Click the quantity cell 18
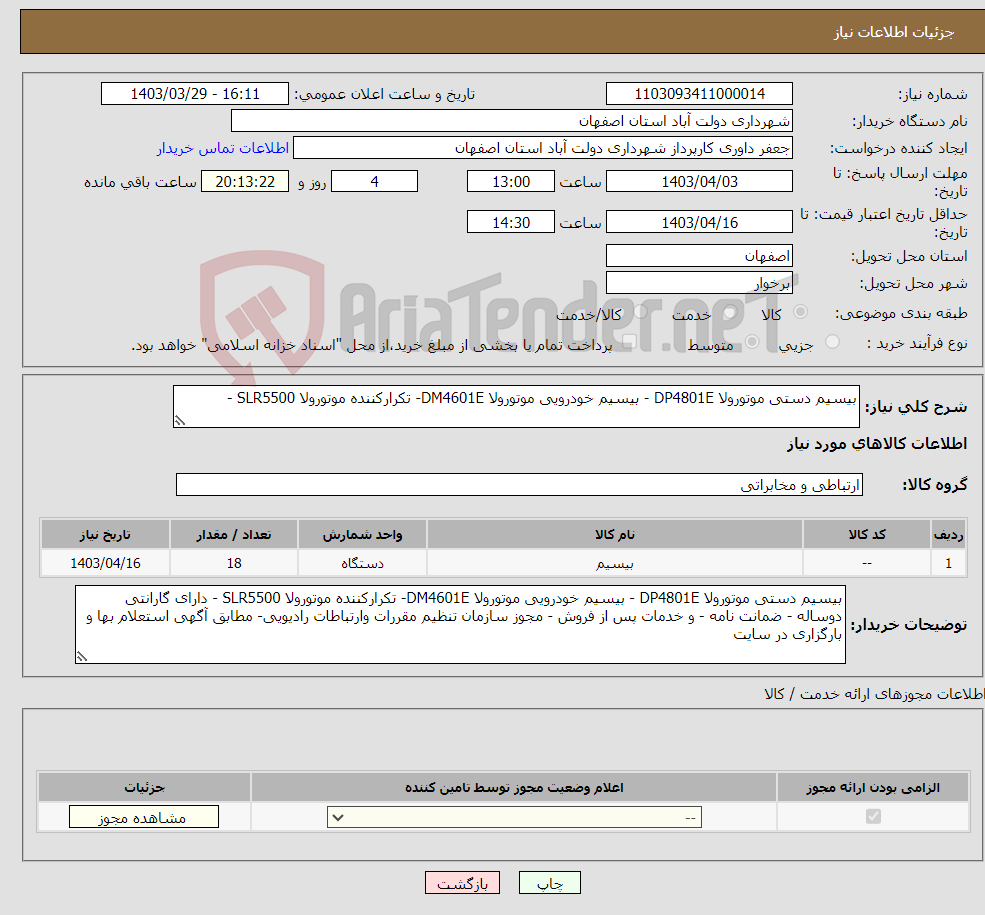 [x=234, y=563]
